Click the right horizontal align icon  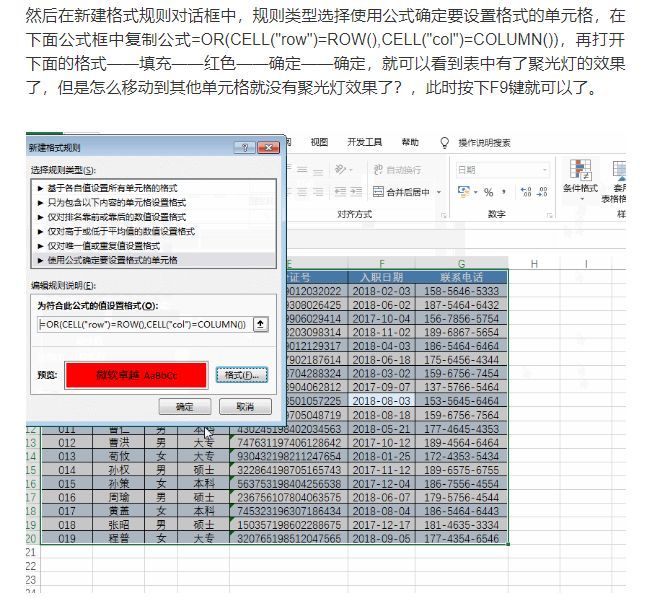pyautogui.click(x=318, y=192)
